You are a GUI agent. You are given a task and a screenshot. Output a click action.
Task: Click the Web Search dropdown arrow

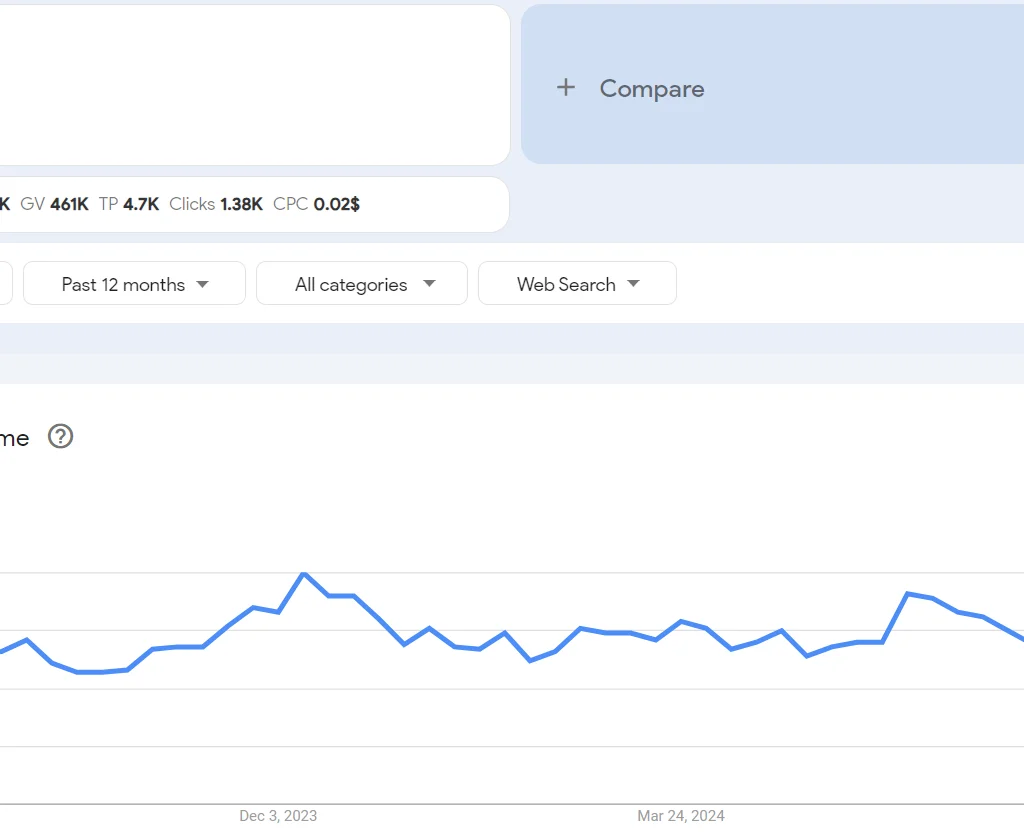pos(634,284)
